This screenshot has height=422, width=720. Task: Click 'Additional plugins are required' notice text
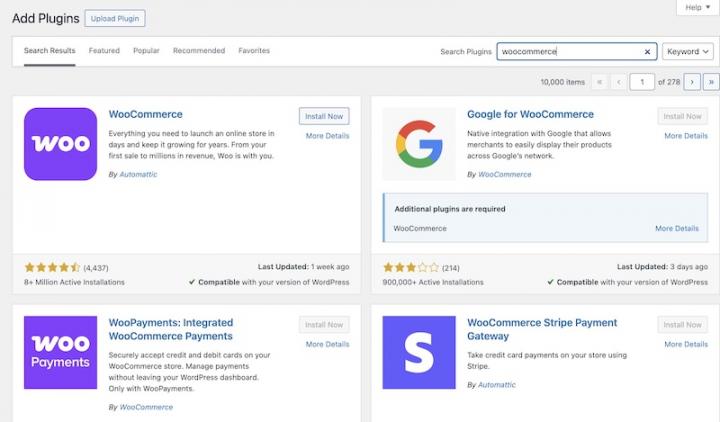click(x=450, y=209)
